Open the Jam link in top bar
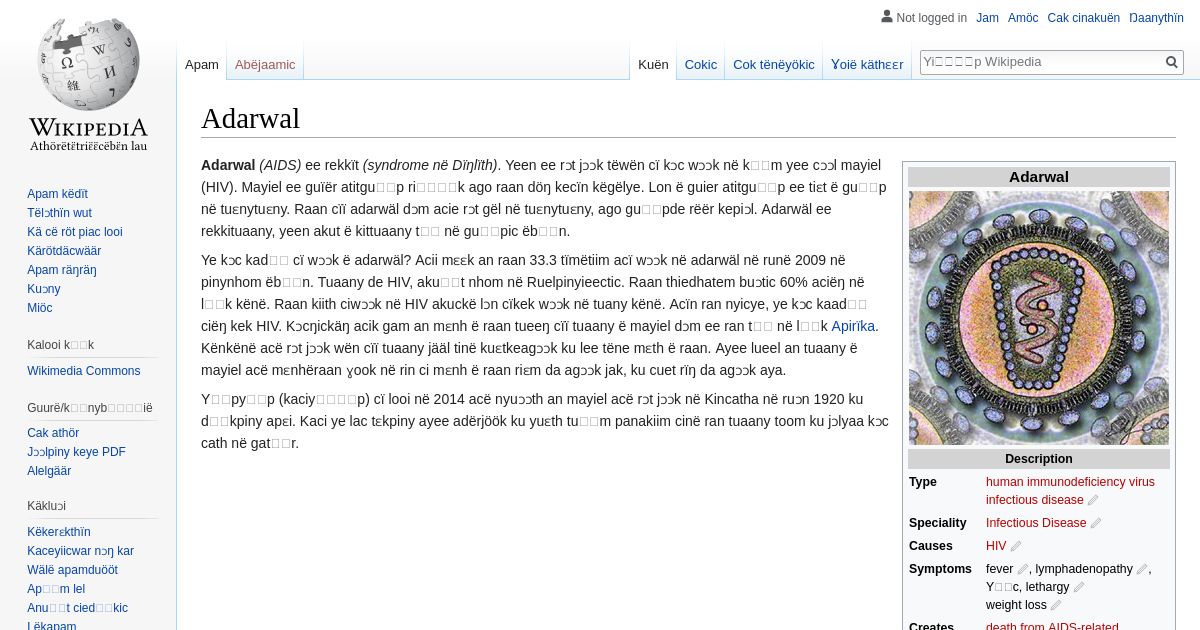 (x=987, y=17)
